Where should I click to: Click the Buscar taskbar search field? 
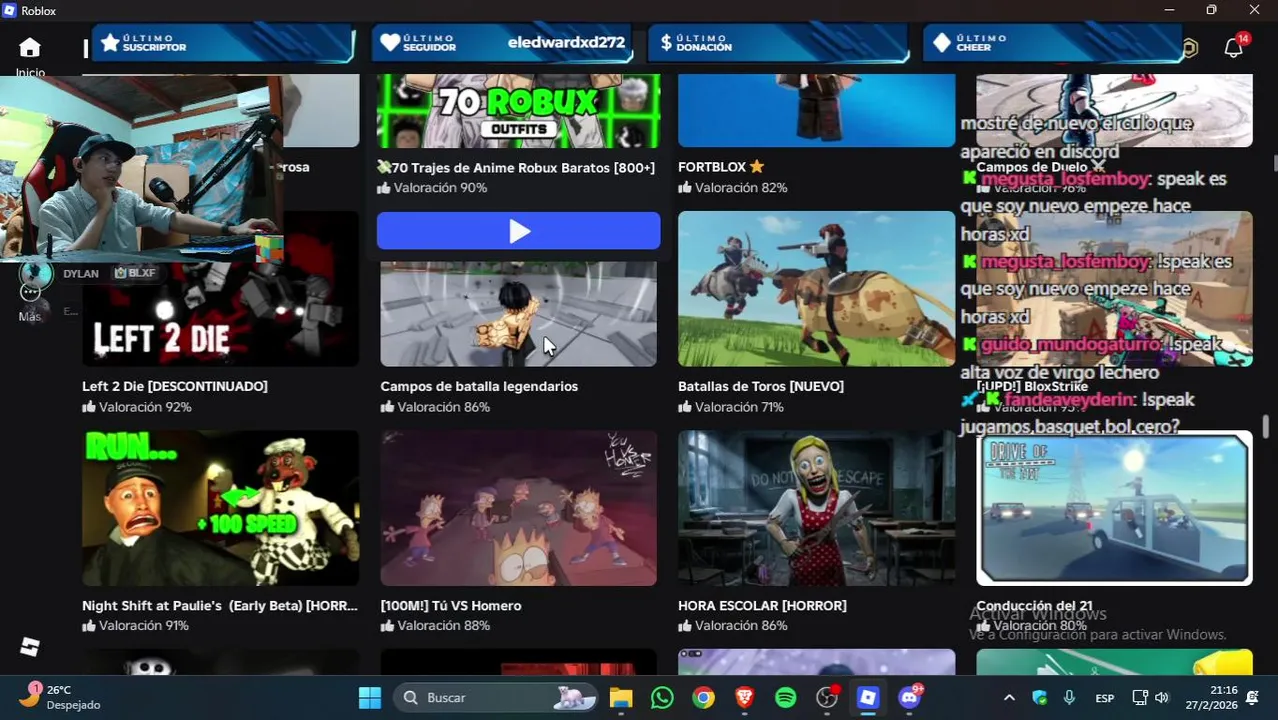tap(496, 698)
